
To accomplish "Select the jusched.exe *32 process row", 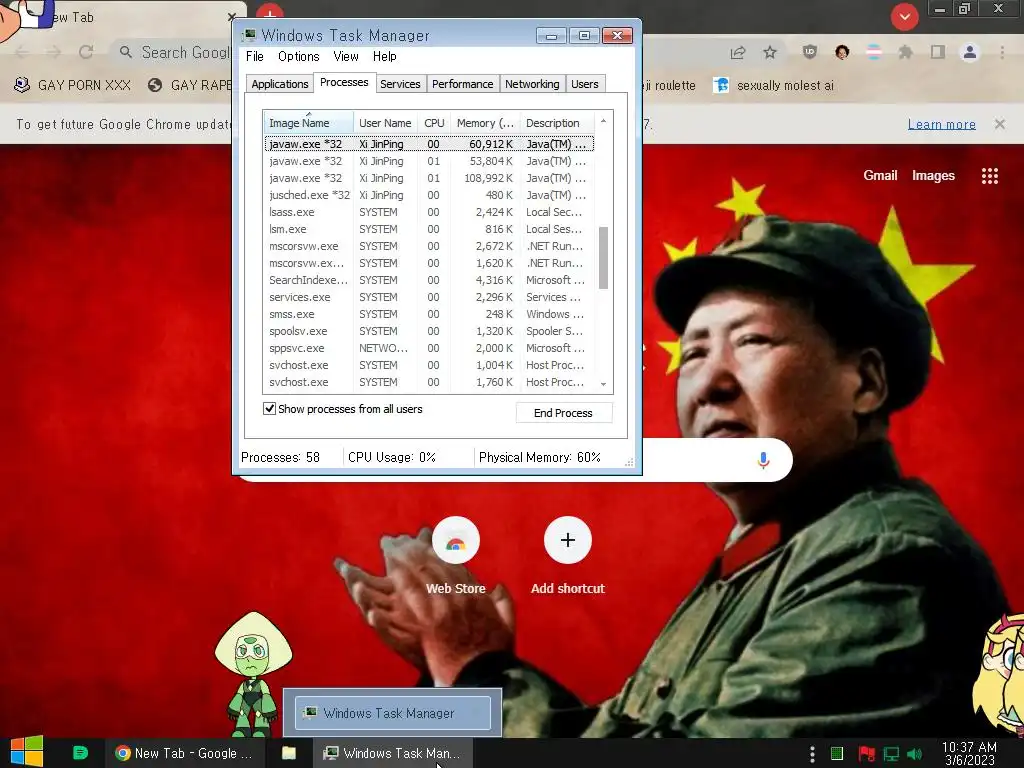I will click(429, 195).
